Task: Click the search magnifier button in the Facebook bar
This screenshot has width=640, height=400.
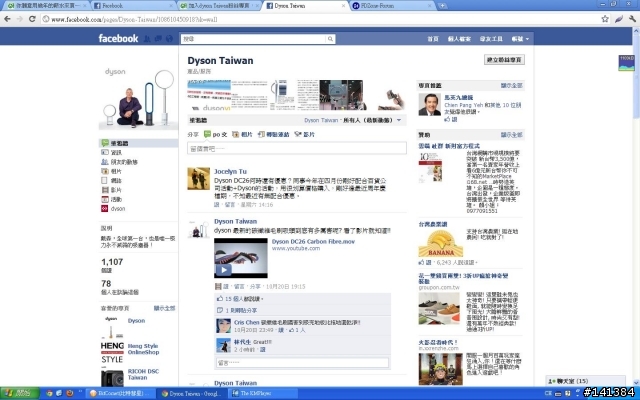Action: (x=330, y=39)
